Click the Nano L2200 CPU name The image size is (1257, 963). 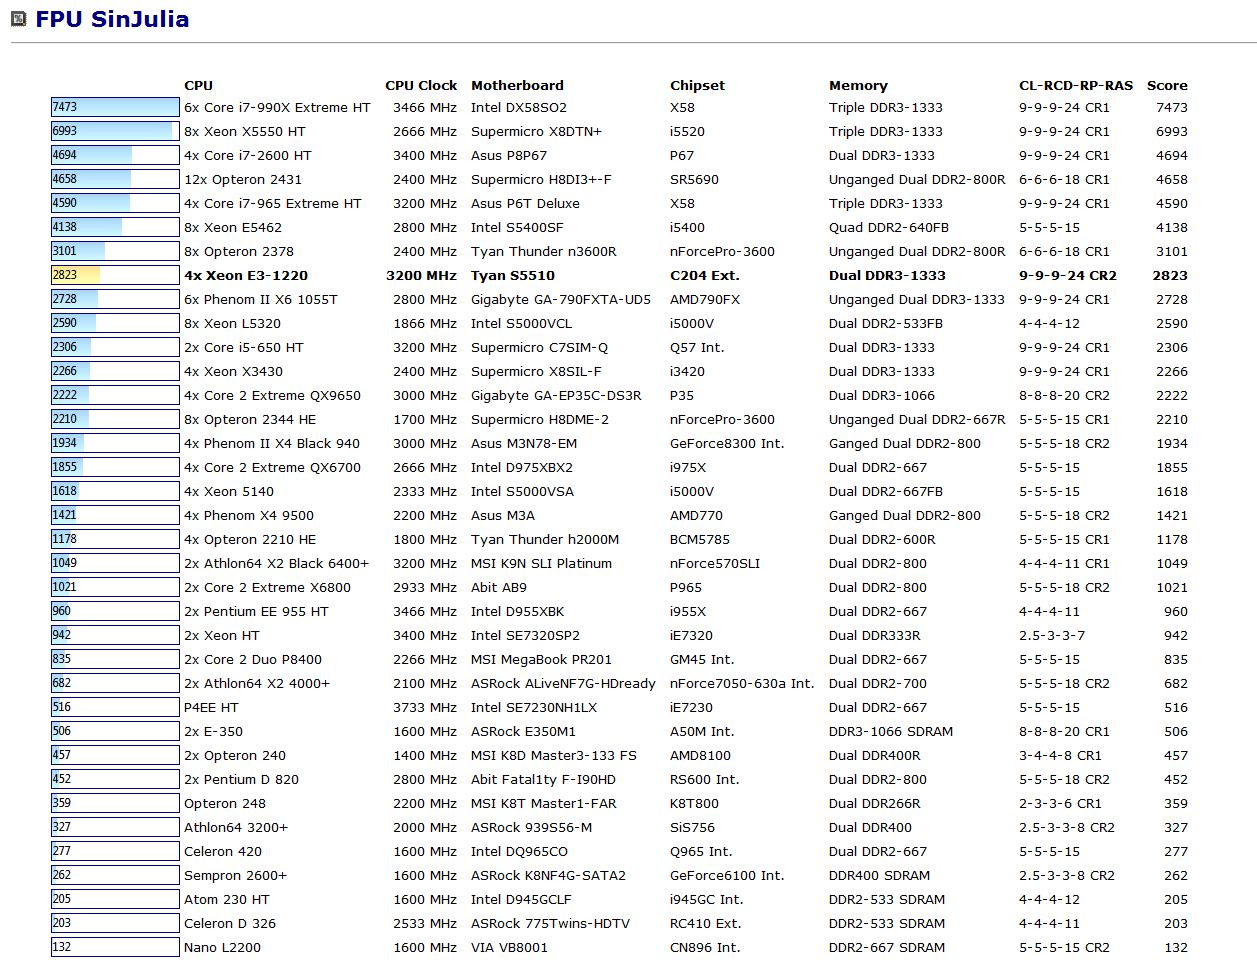coord(222,947)
